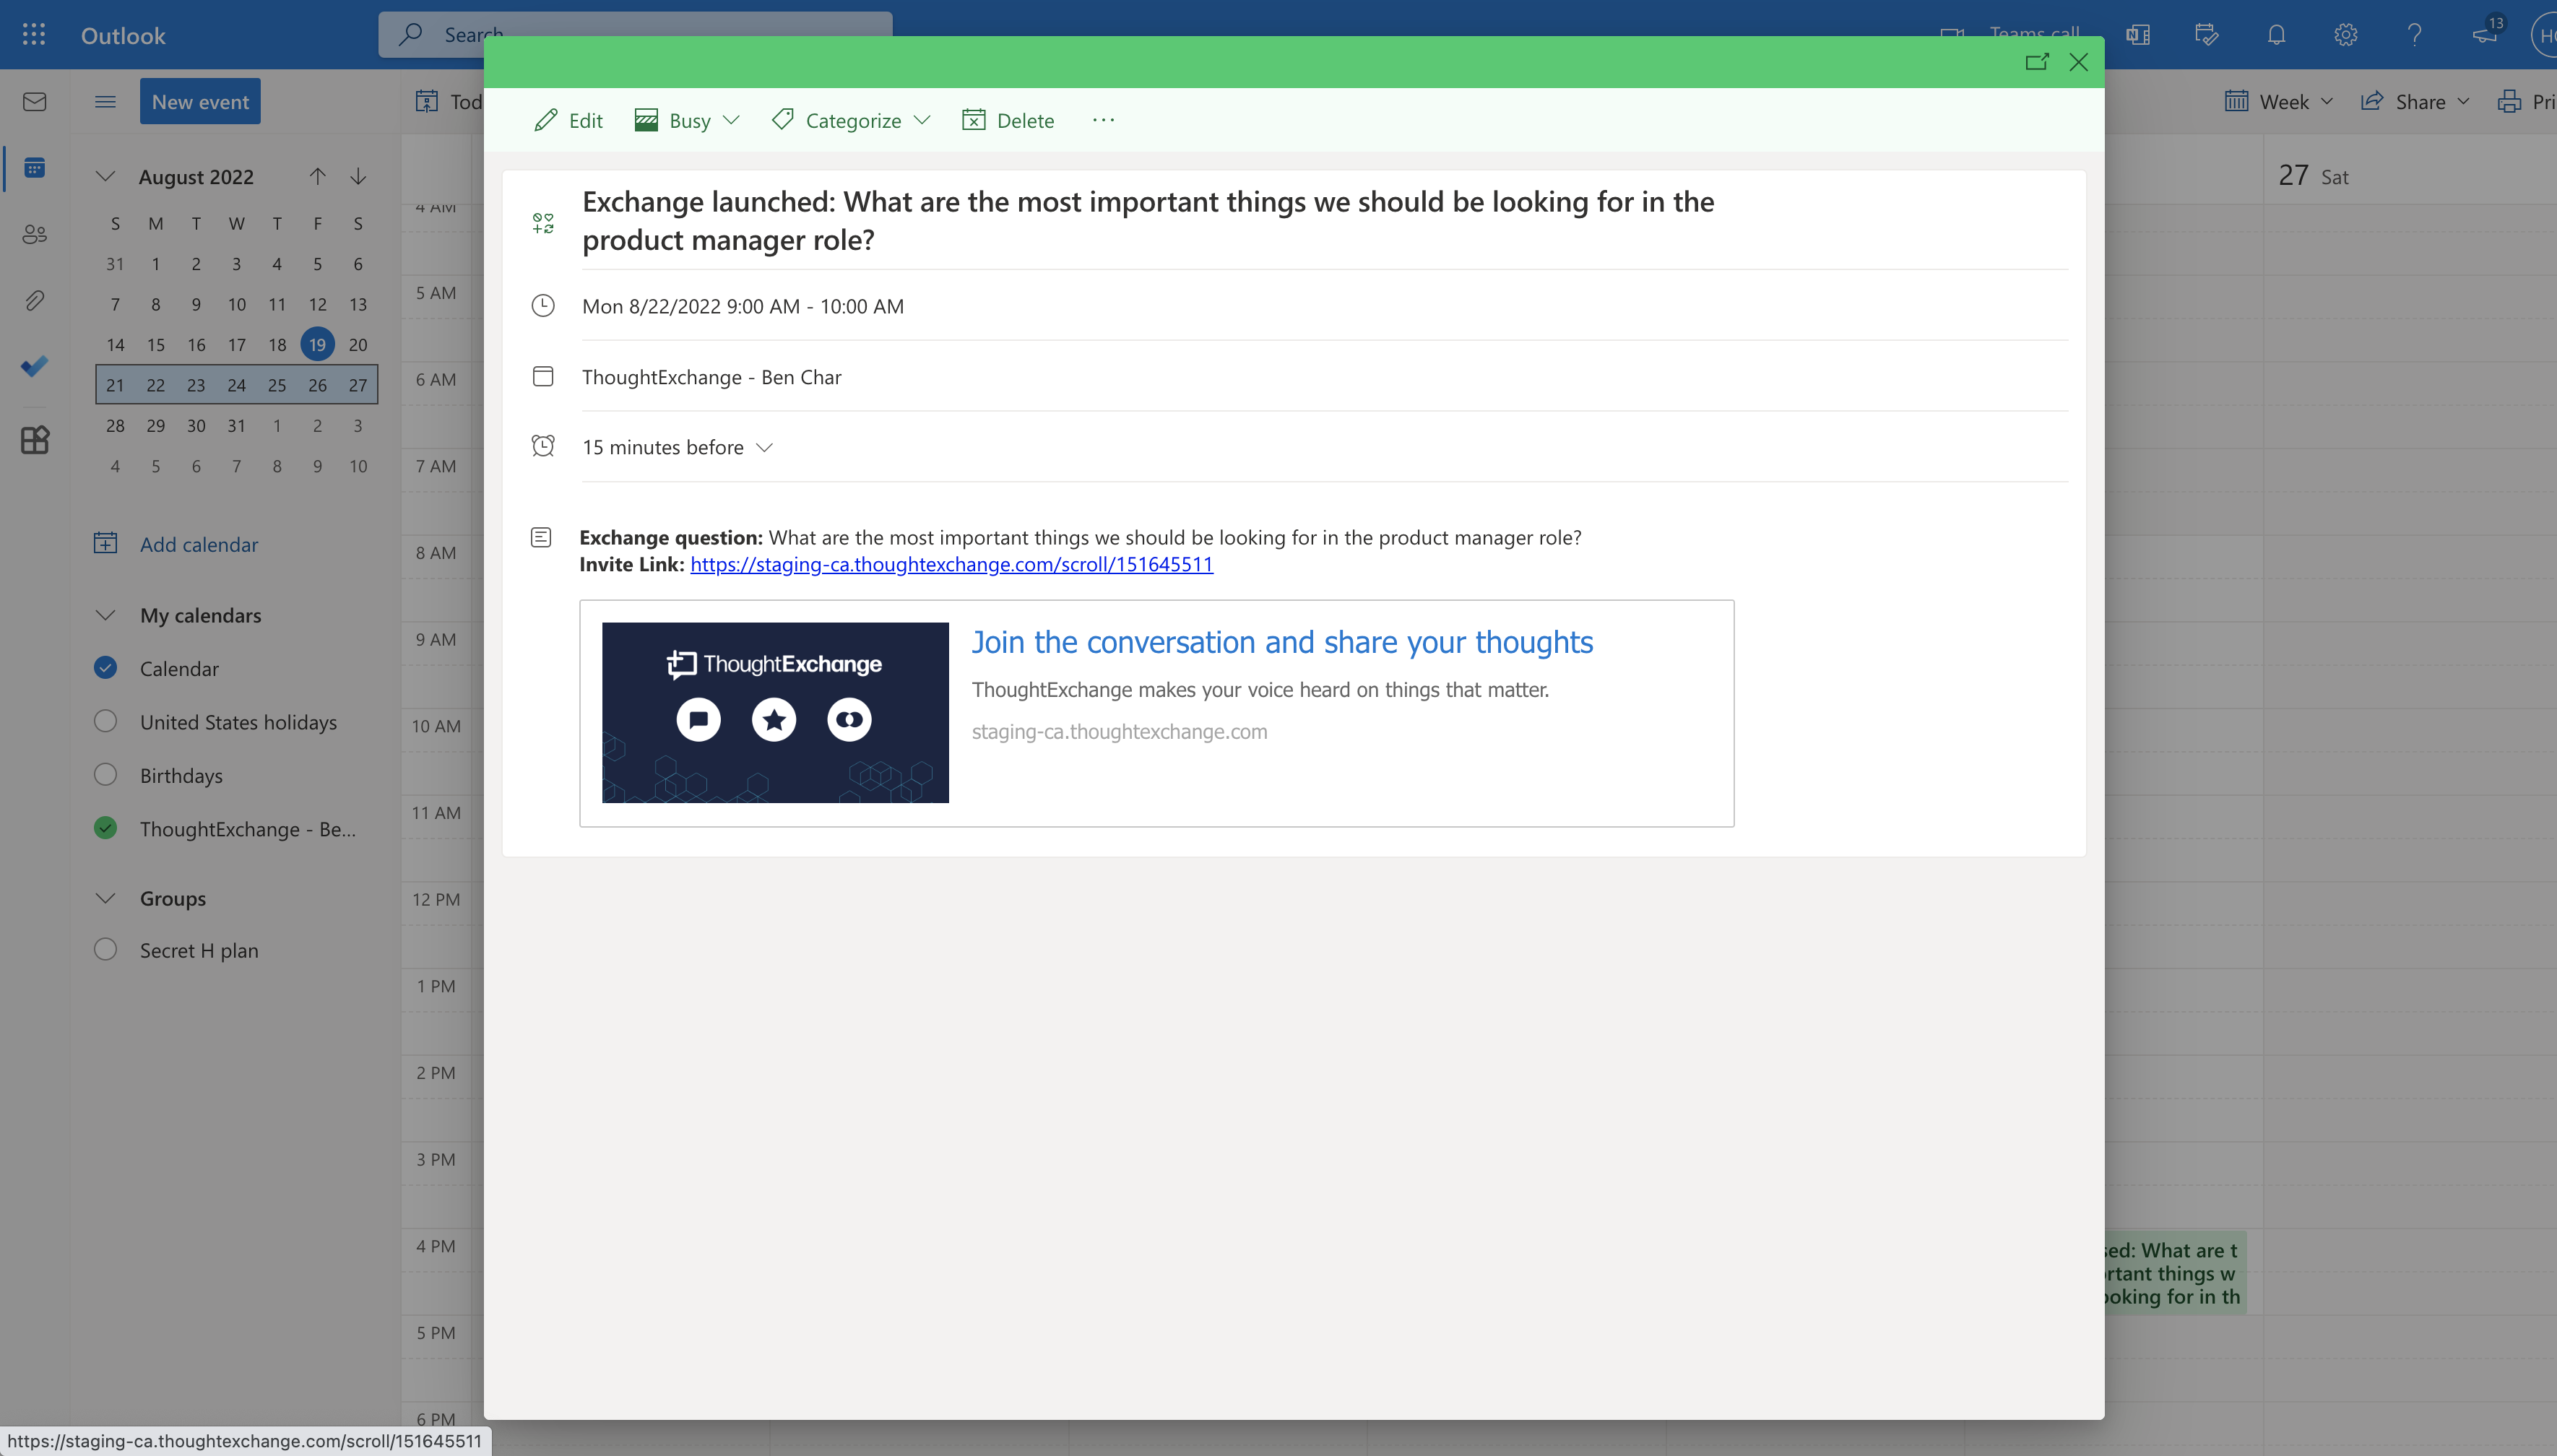The width and height of the screenshot is (2557, 1456).
Task: Click Add calendar link
Action: 199,544
